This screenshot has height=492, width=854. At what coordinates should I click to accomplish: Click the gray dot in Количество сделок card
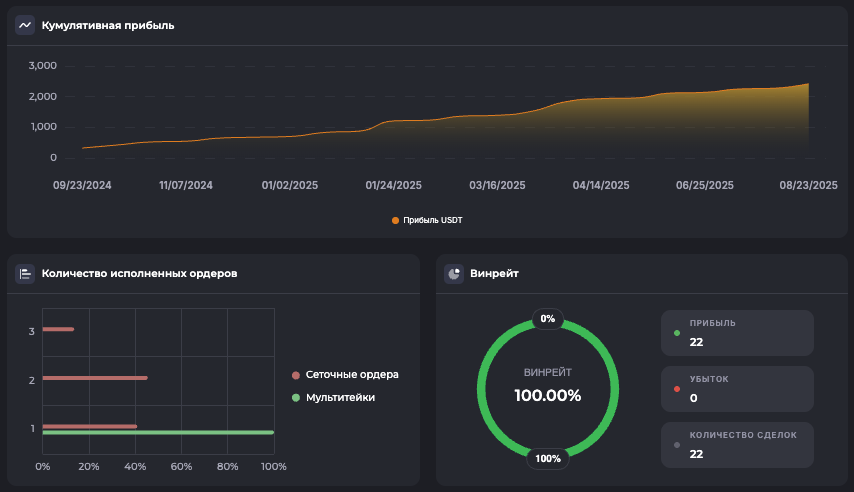[x=677, y=445]
